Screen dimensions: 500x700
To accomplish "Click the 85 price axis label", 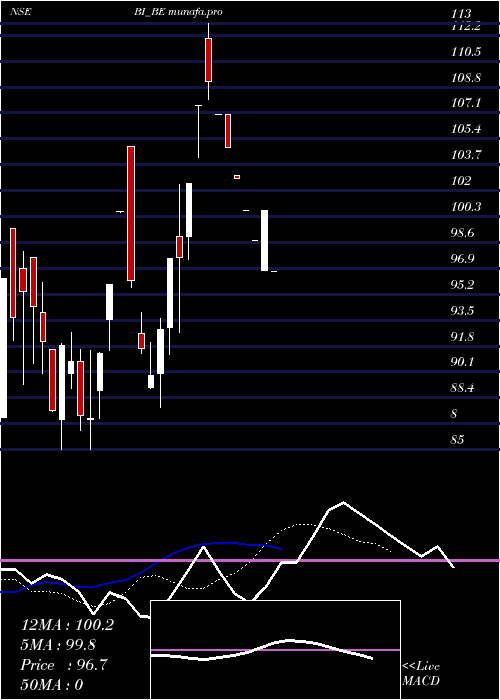I will (x=458, y=440).
